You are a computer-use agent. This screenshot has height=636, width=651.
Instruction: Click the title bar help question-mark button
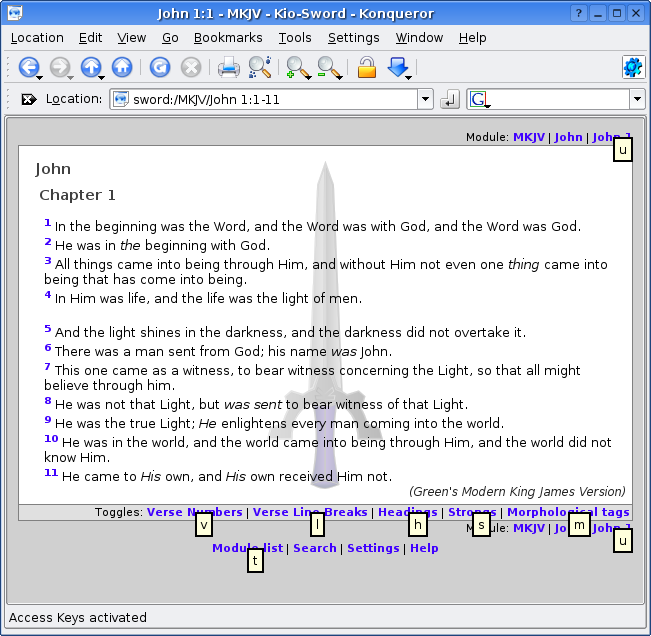[x=579, y=13]
